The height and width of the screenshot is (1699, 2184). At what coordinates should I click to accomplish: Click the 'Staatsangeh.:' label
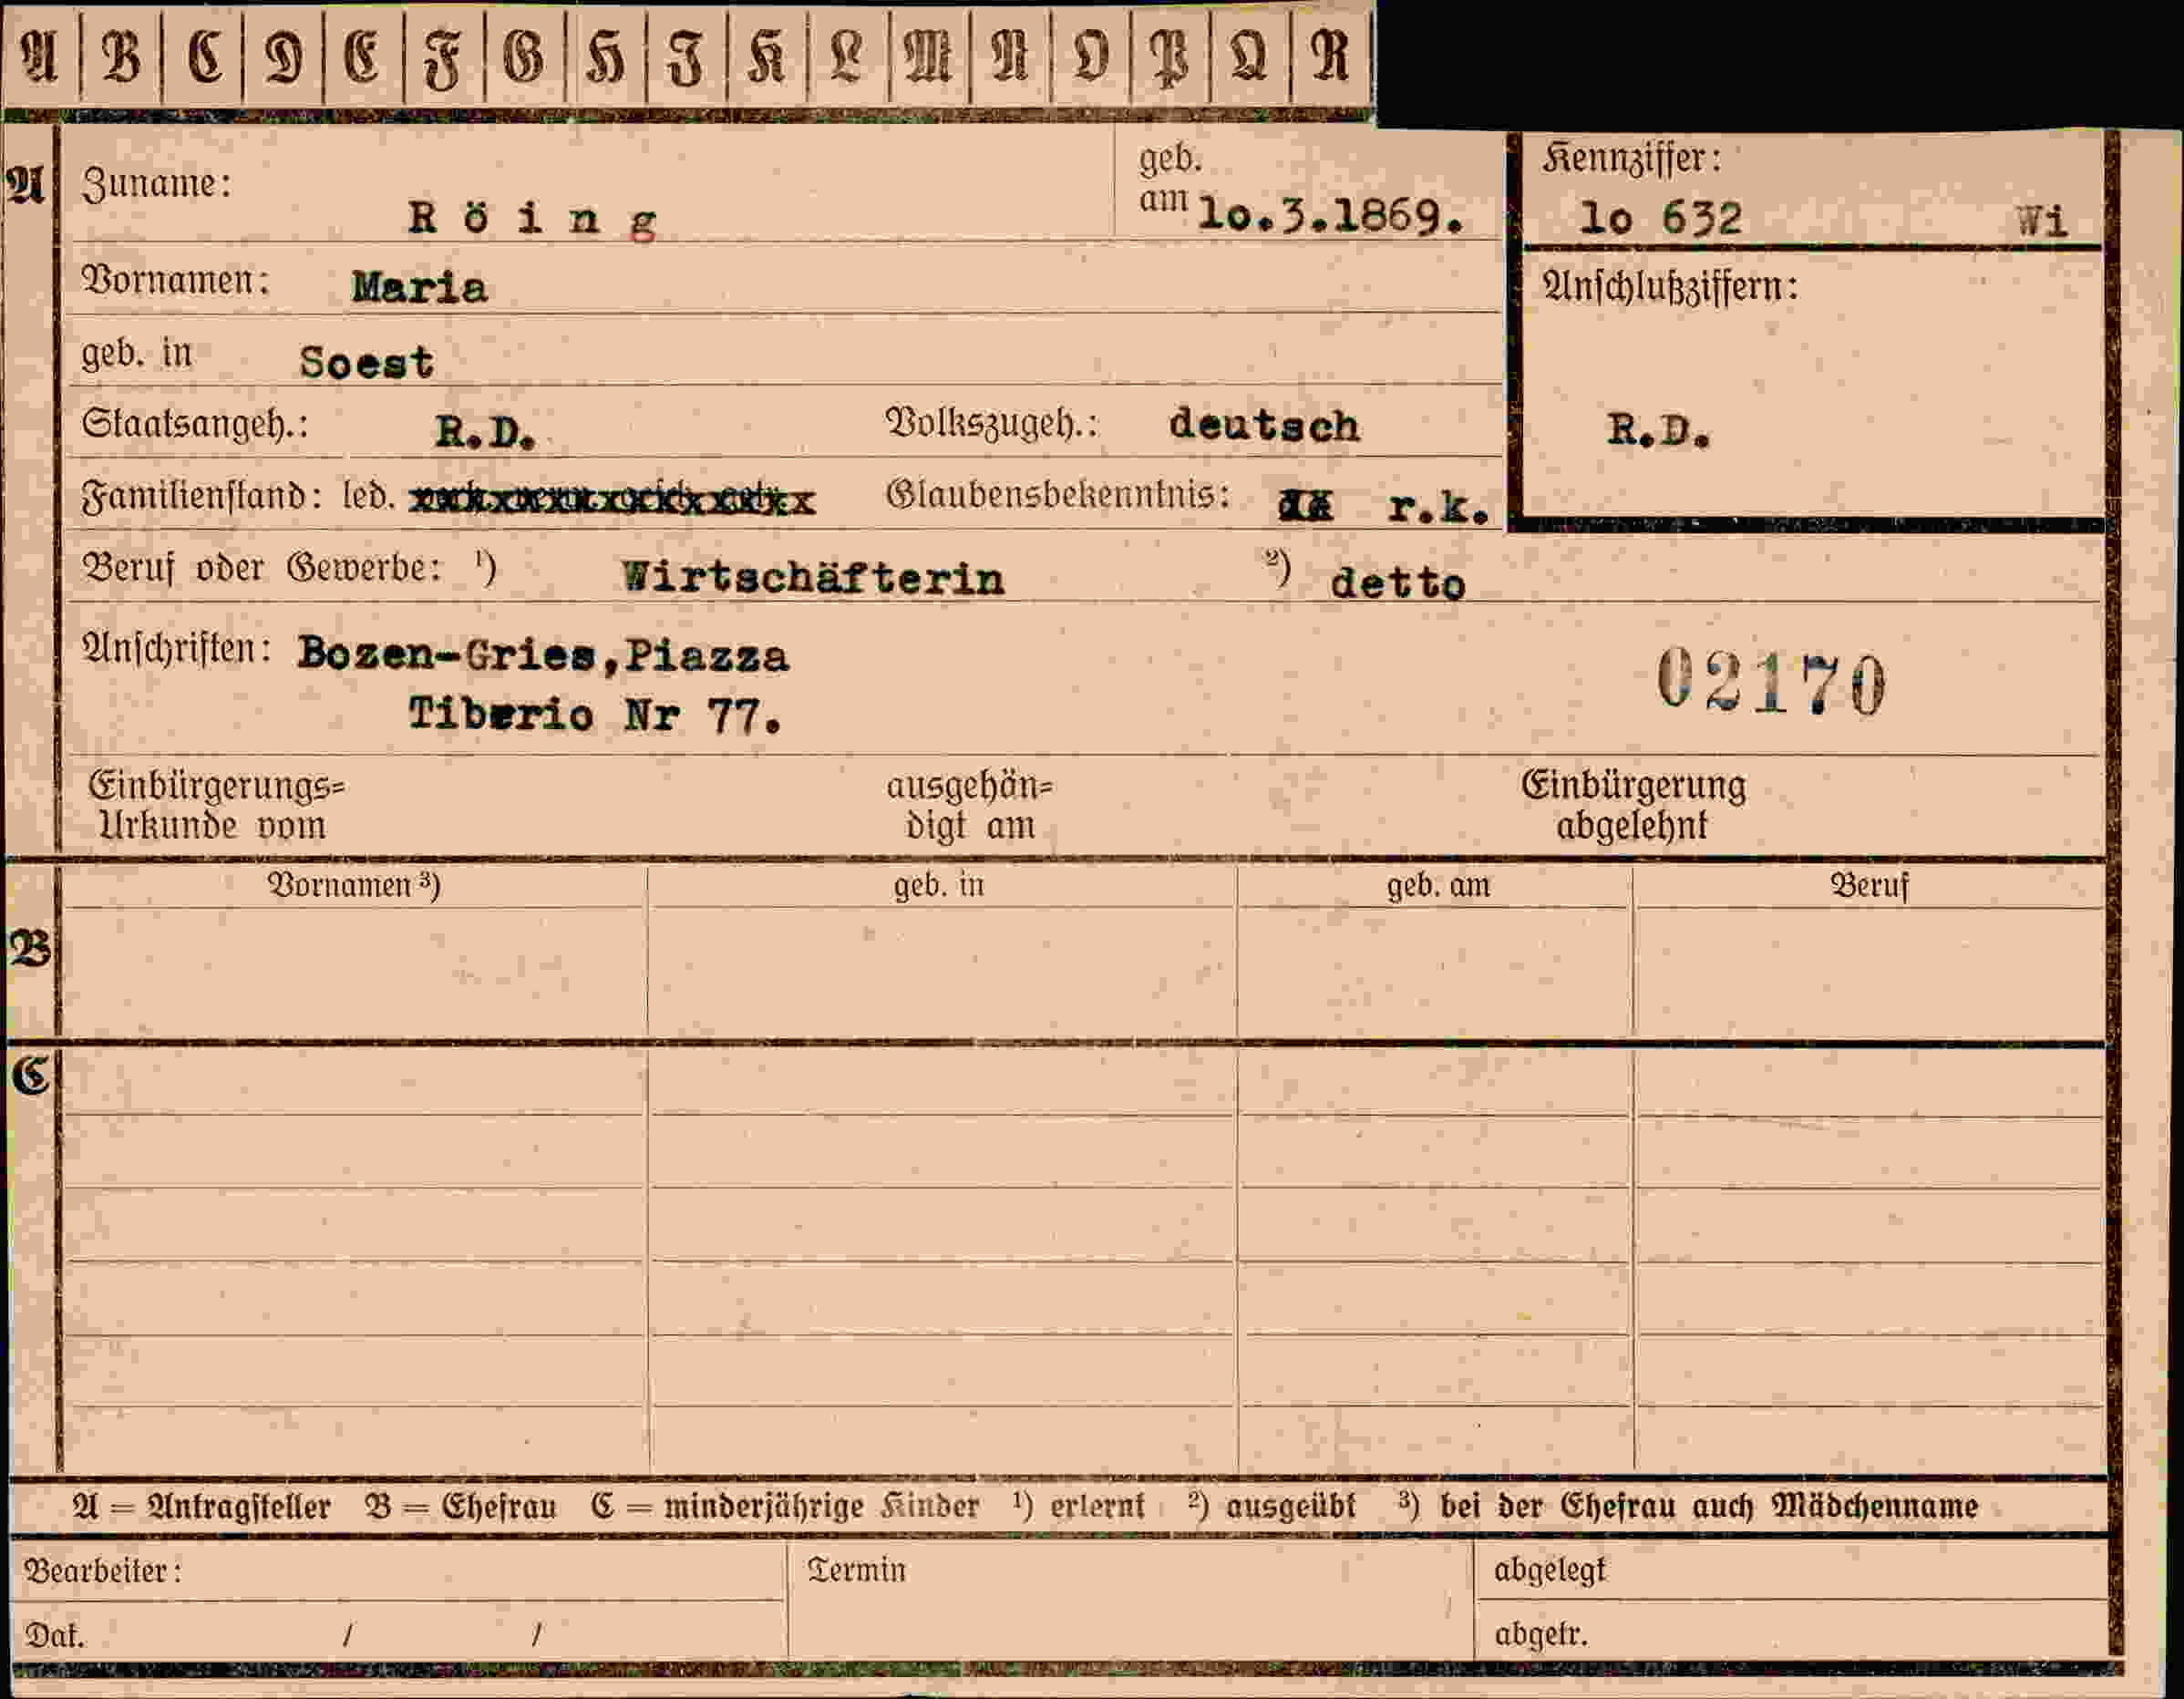(x=196, y=425)
